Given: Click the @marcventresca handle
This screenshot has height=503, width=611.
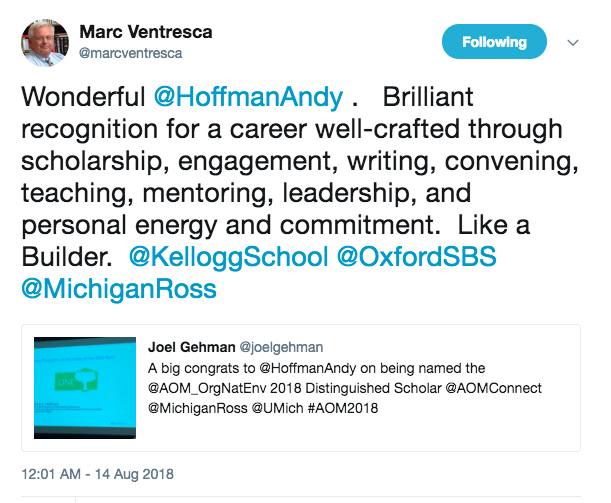Looking at the screenshot, I should (130, 53).
